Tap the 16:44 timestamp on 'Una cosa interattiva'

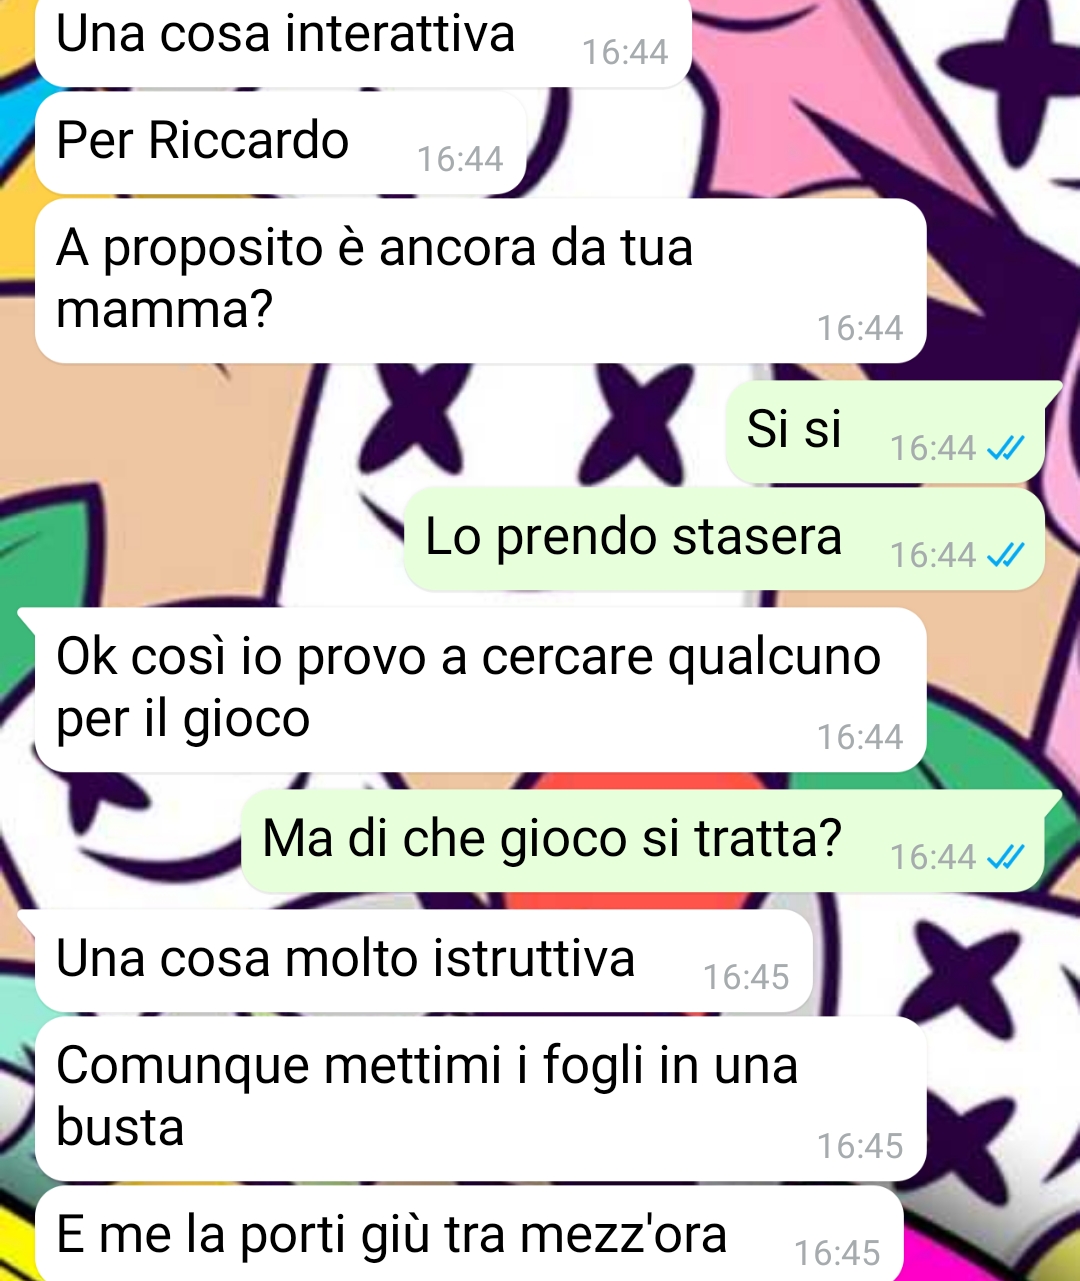click(x=625, y=52)
